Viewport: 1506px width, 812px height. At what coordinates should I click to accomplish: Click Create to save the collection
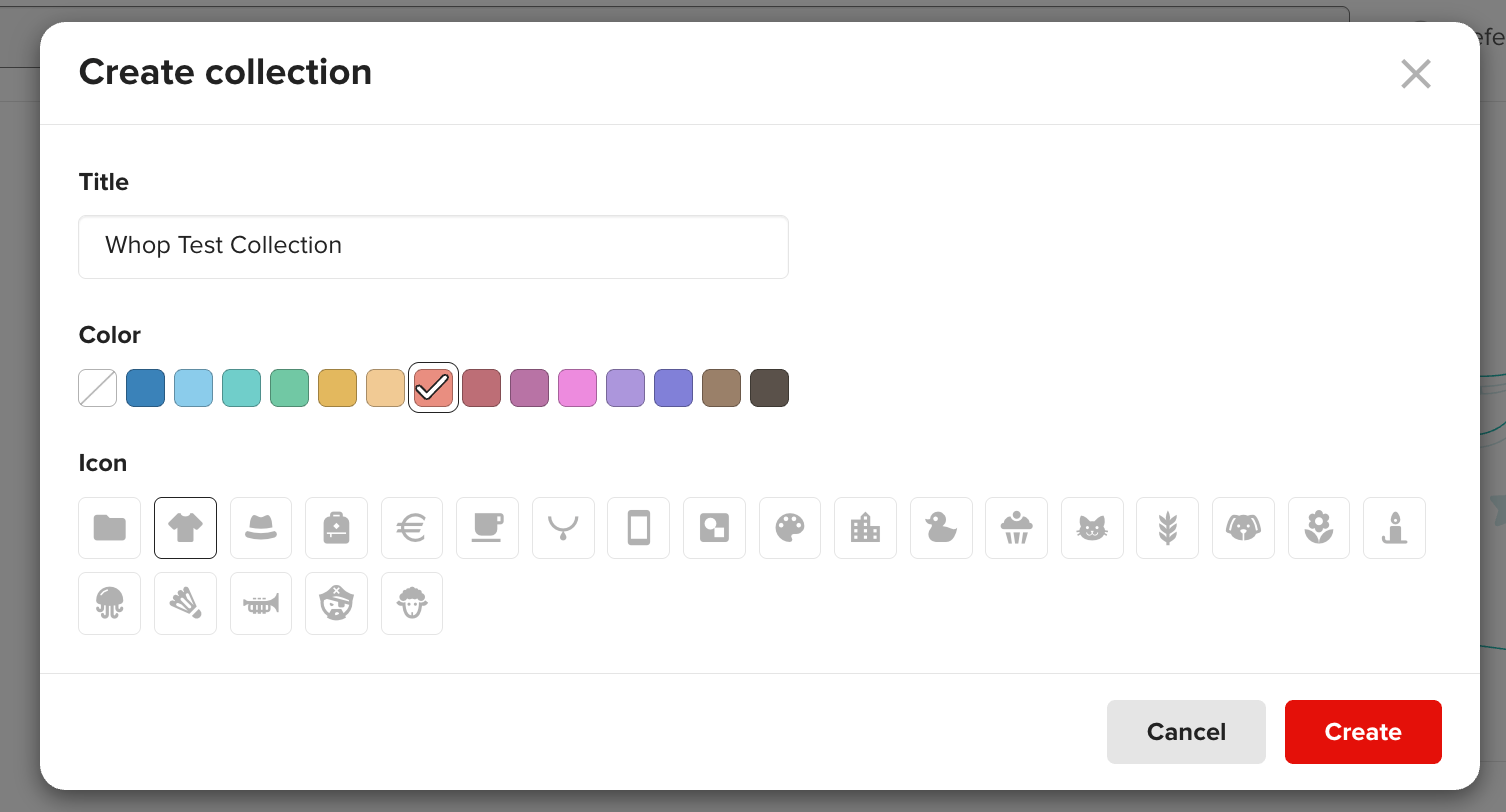point(1363,731)
